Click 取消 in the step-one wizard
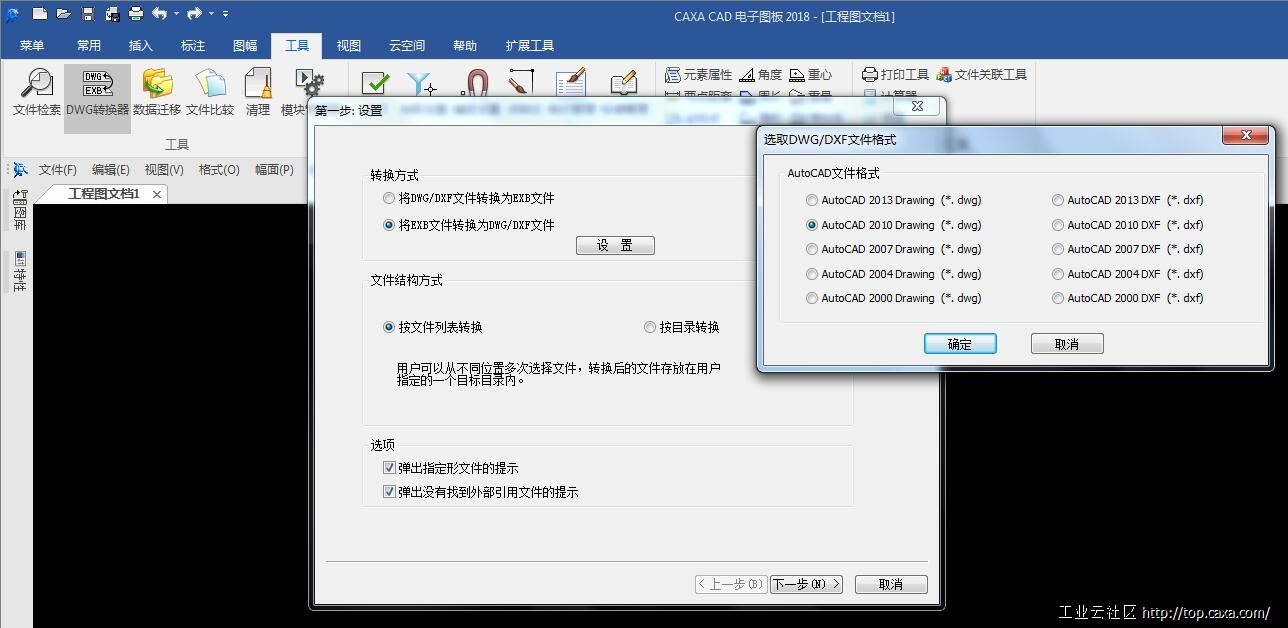The image size is (1288, 628). (x=890, y=584)
